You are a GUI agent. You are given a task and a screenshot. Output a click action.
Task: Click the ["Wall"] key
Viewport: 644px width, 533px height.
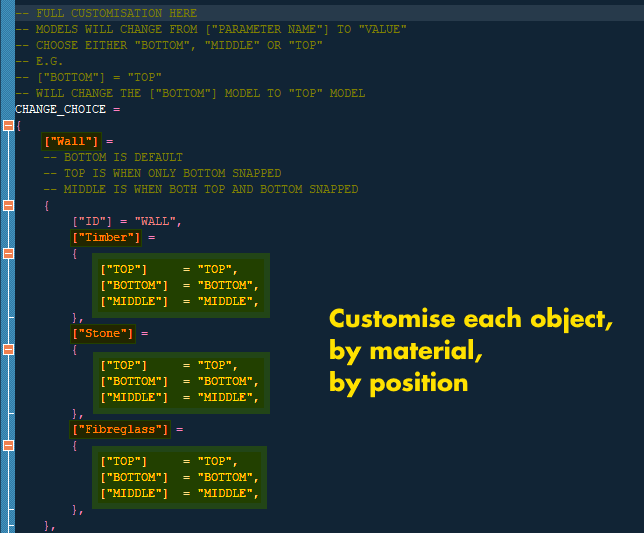tap(71, 141)
